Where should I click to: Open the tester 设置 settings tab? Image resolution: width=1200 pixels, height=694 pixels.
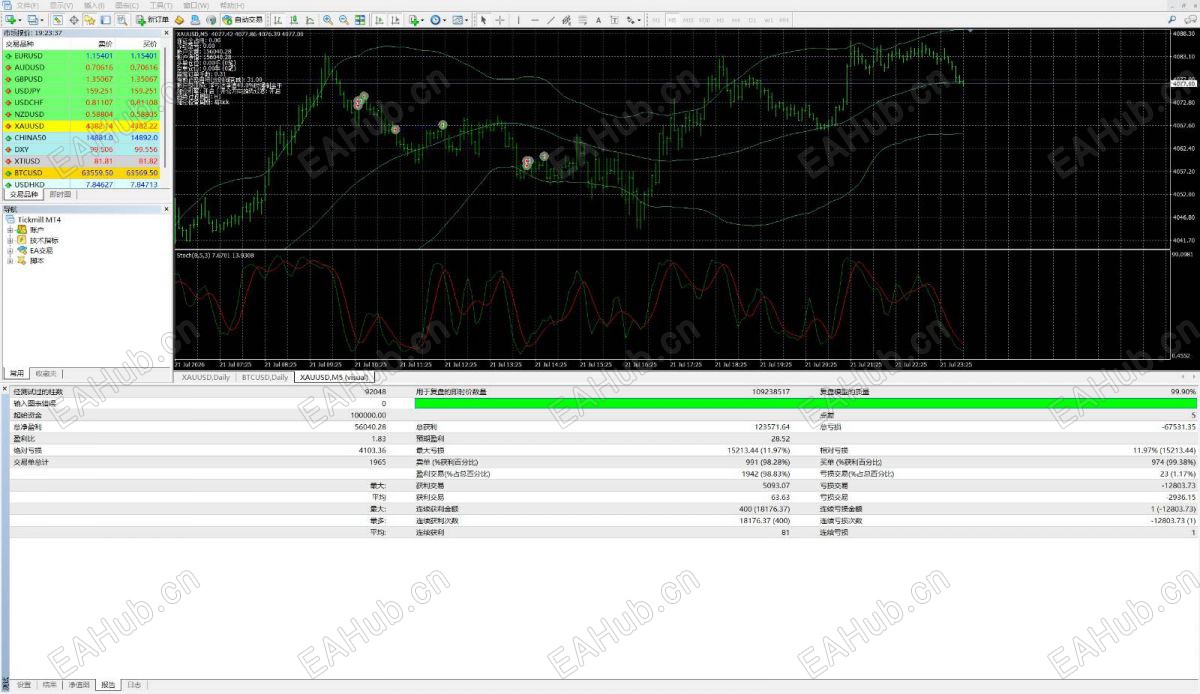click(24, 685)
